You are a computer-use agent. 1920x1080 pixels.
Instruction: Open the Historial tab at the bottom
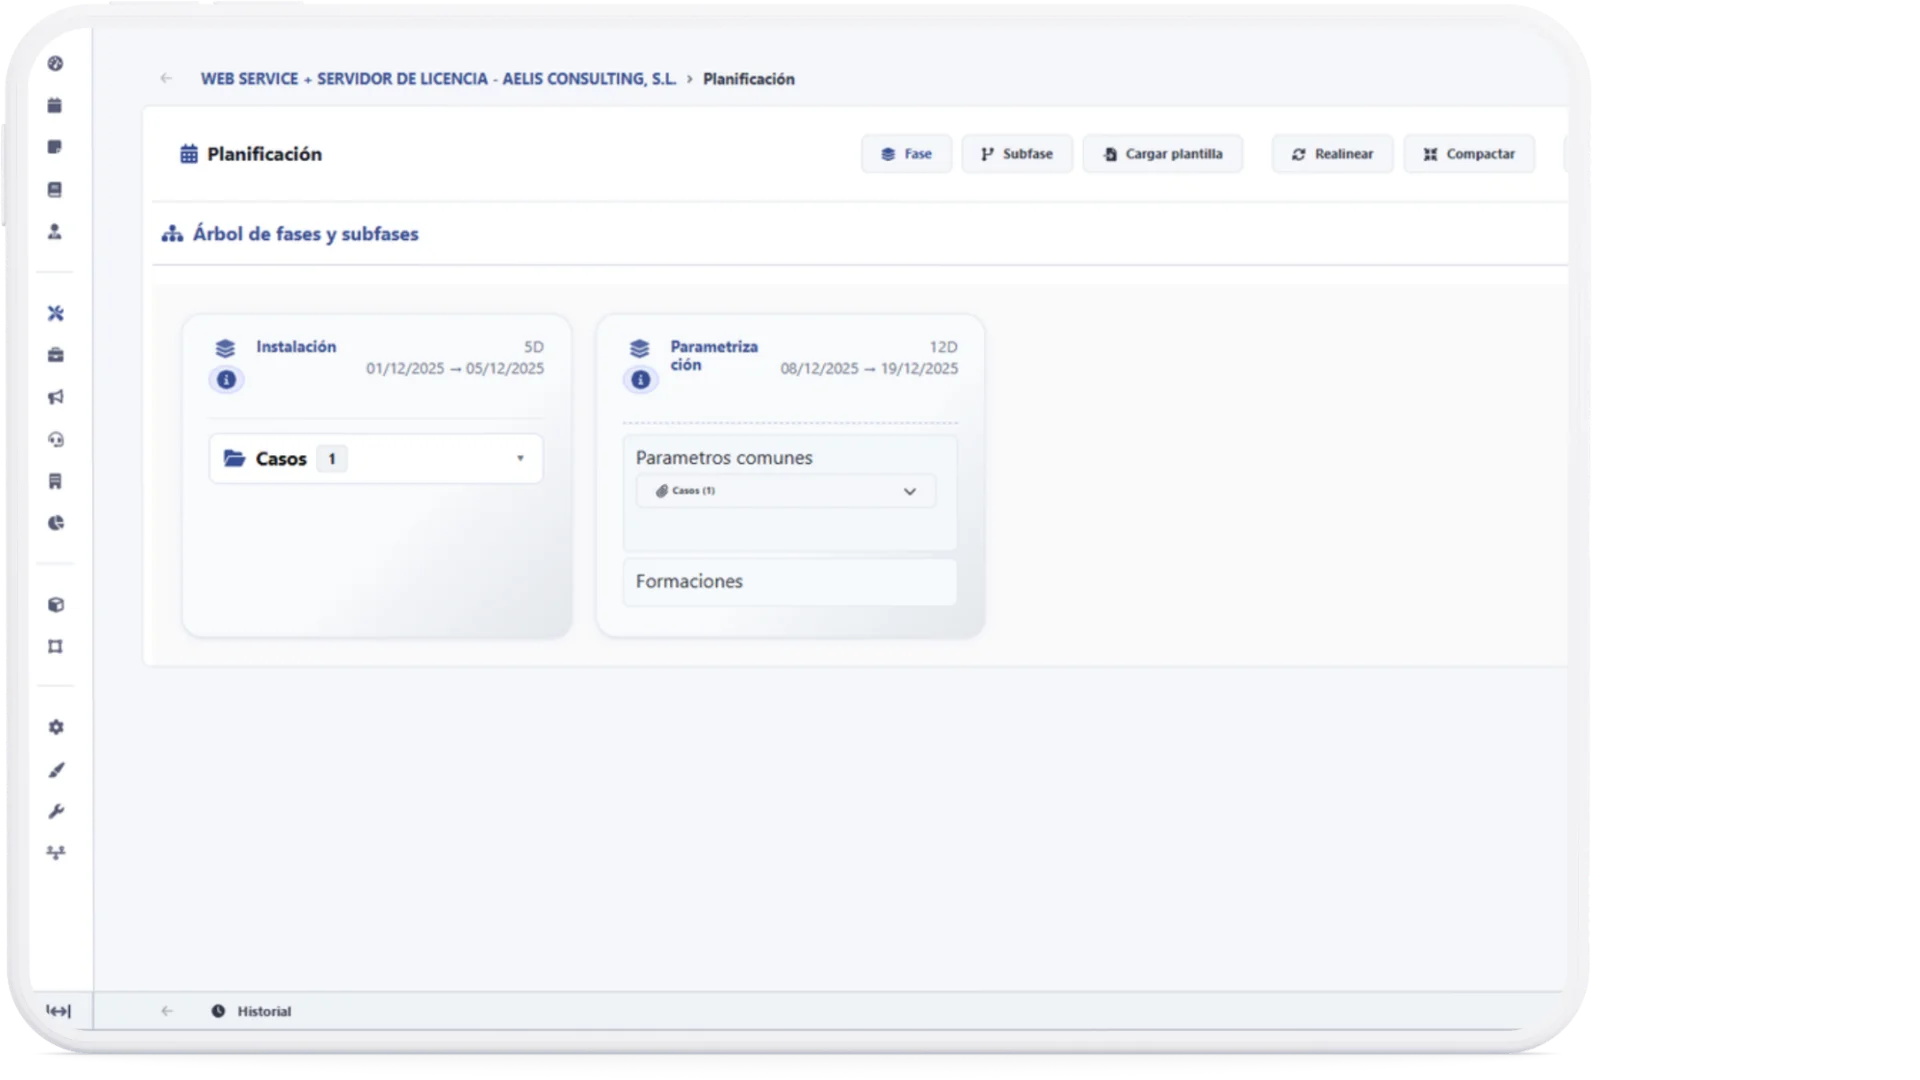(252, 1011)
